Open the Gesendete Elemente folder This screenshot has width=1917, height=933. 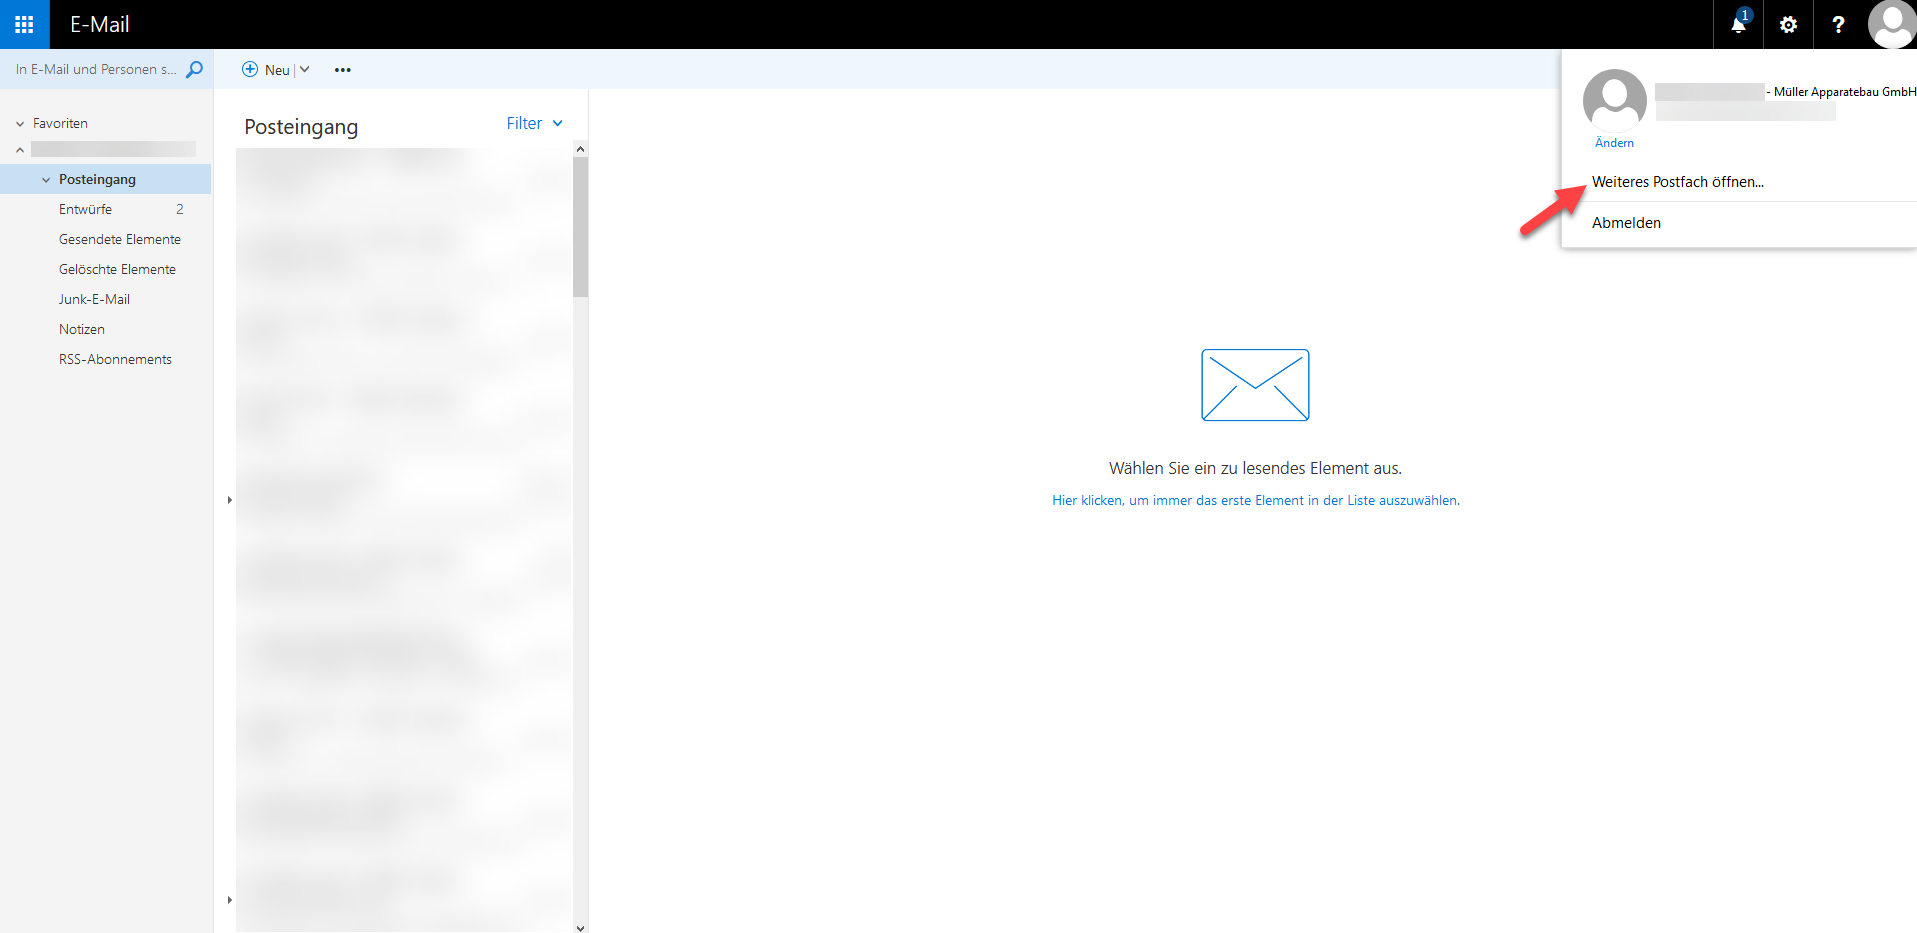pyautogui.click(x=120, y=239)
